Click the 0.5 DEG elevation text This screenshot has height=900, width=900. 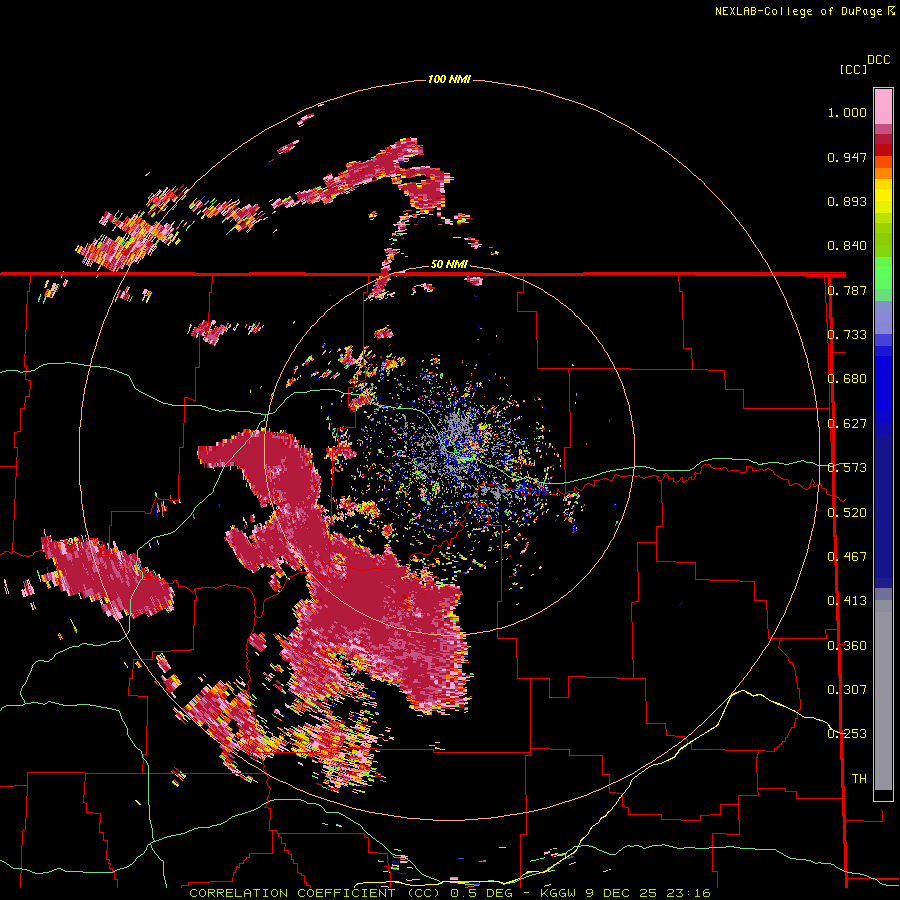click(x=481, y=893)
